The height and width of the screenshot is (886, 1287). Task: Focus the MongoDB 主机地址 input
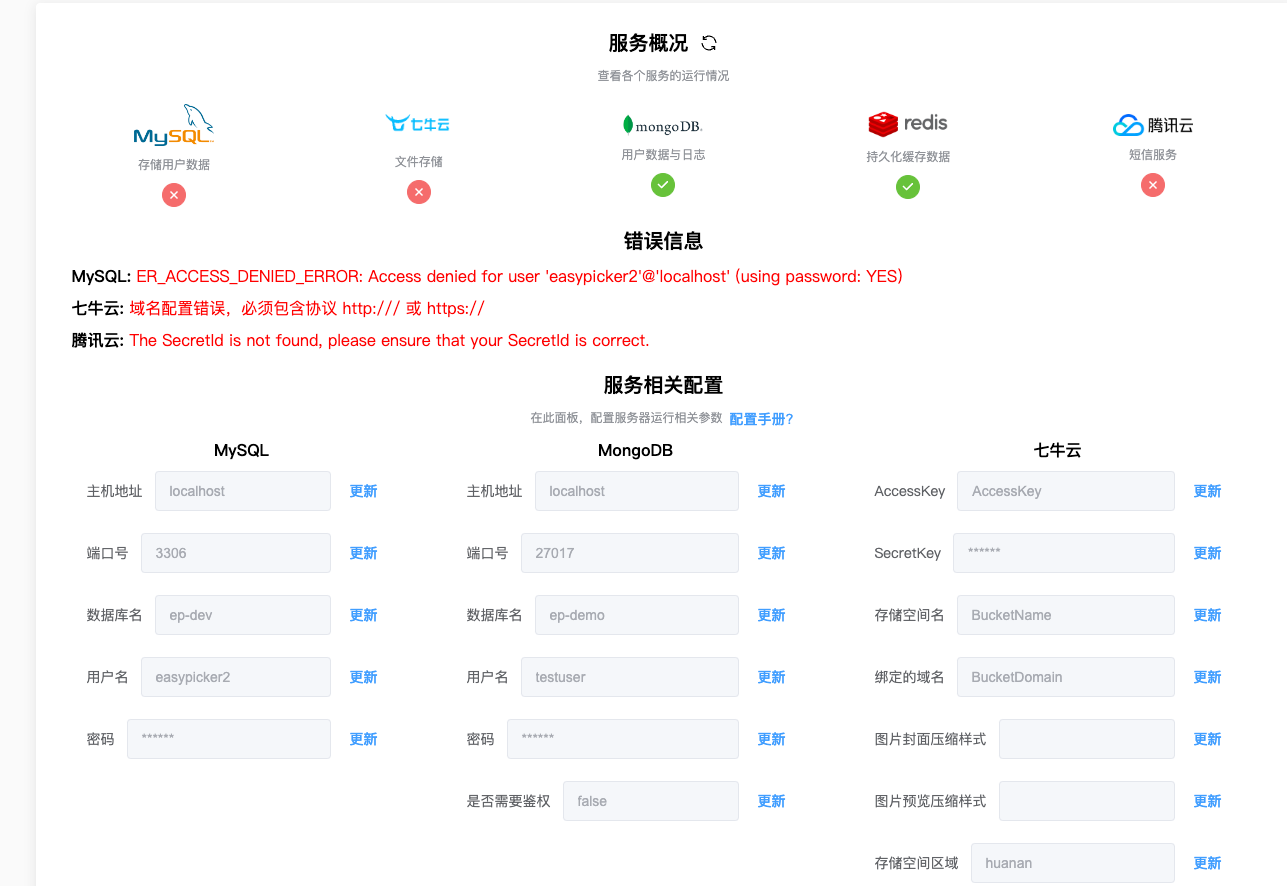[637, 491]
